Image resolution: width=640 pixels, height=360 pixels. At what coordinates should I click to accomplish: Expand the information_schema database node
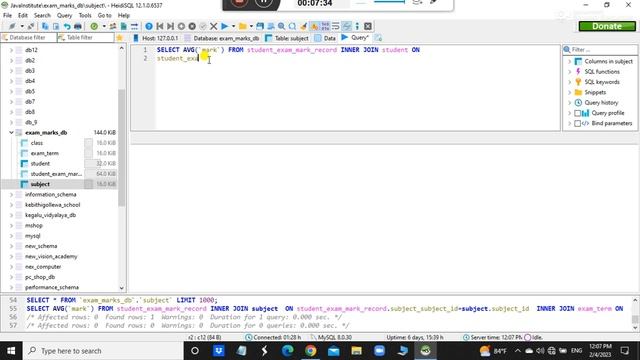pyautogui.click(x=11, y=195)
